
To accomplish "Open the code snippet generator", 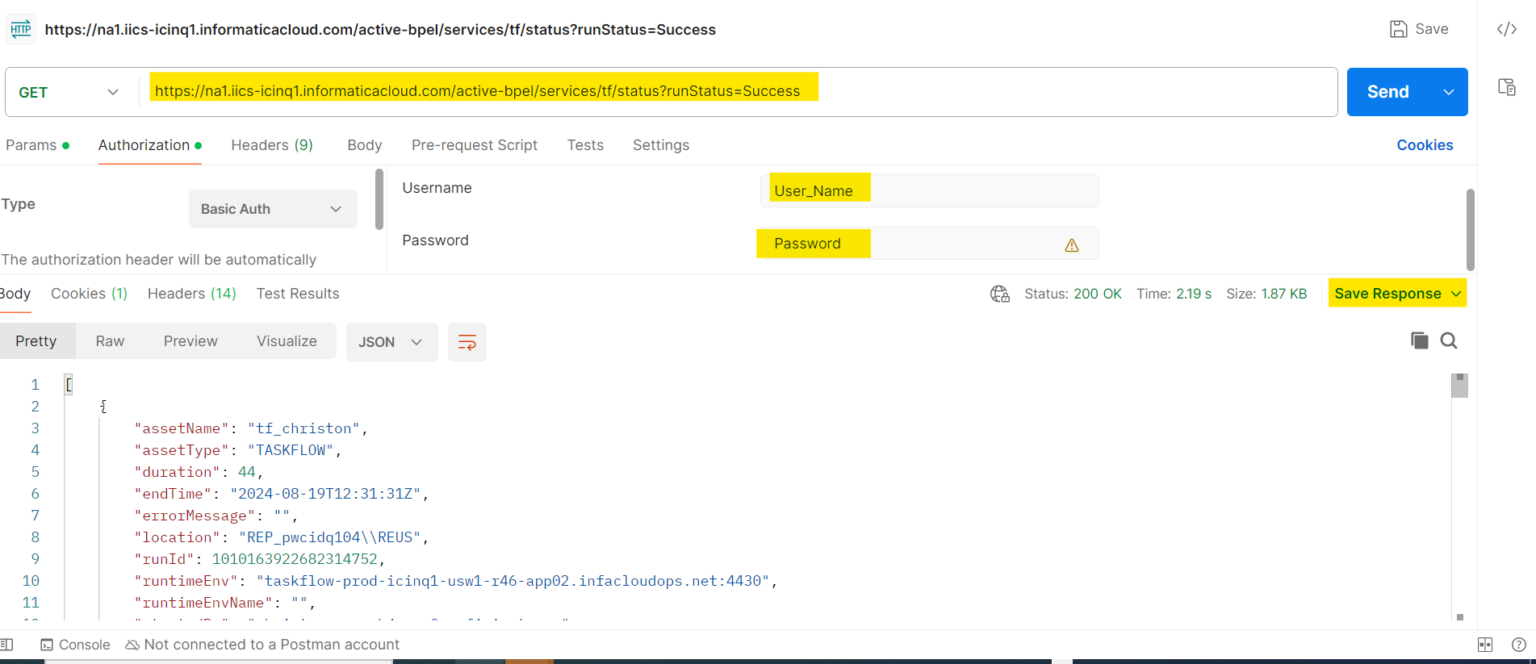I will pos(1507,29).
